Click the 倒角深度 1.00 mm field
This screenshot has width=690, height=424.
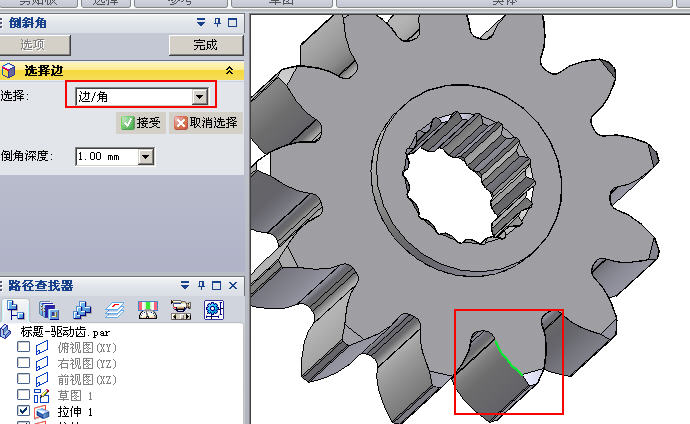[x=107, y=157]
